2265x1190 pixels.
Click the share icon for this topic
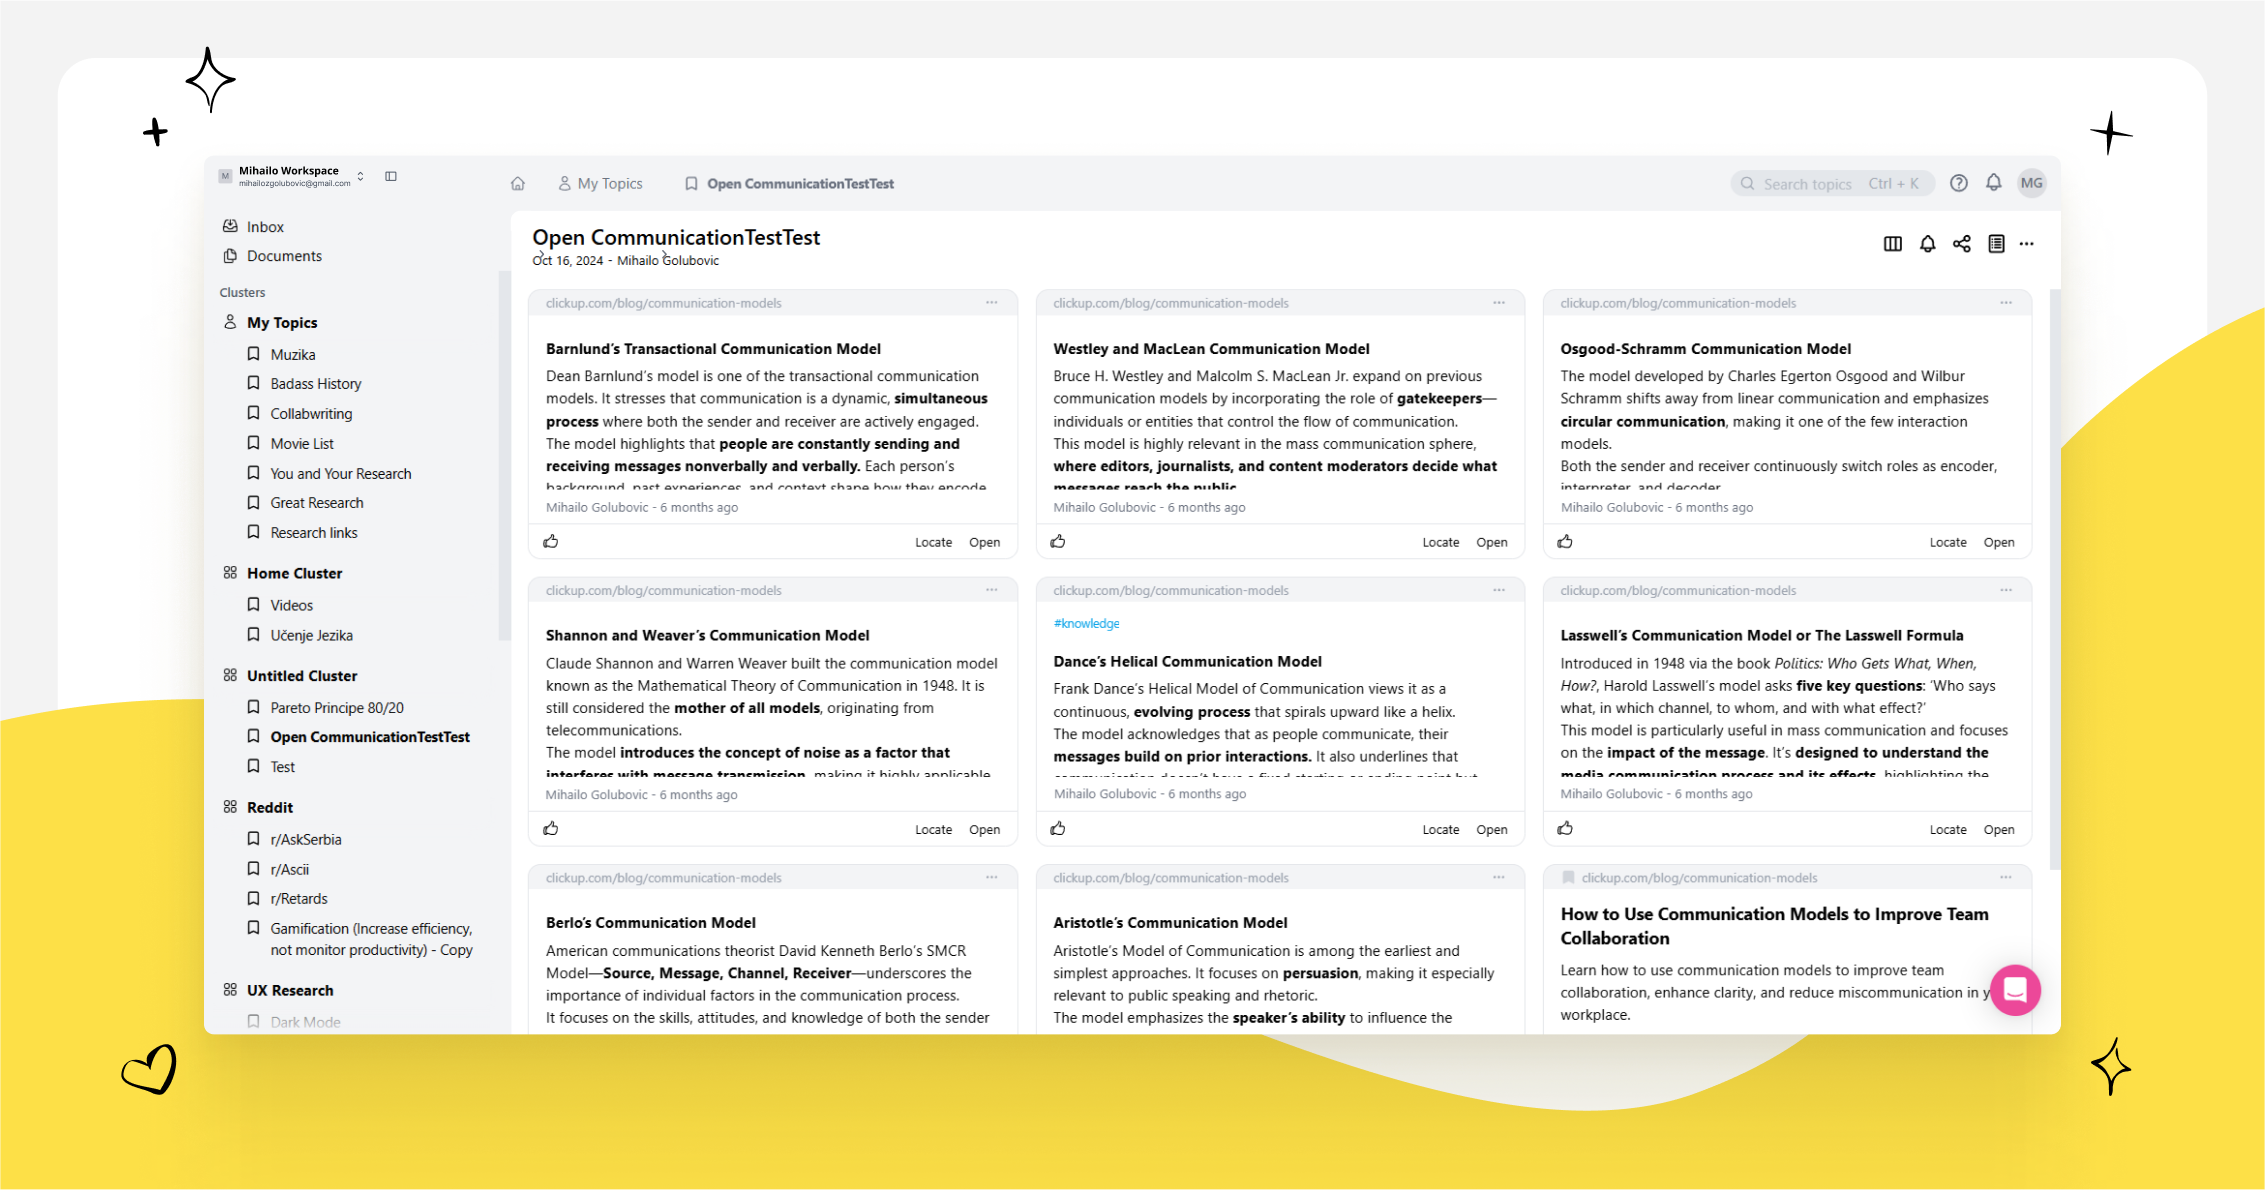(1962, 244)
